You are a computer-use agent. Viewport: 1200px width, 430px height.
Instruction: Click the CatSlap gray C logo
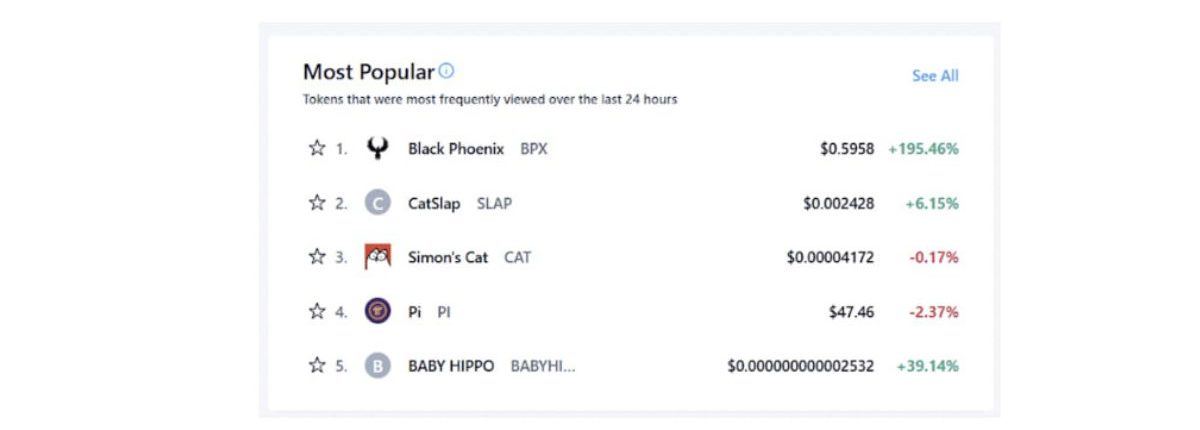(377, 203)
